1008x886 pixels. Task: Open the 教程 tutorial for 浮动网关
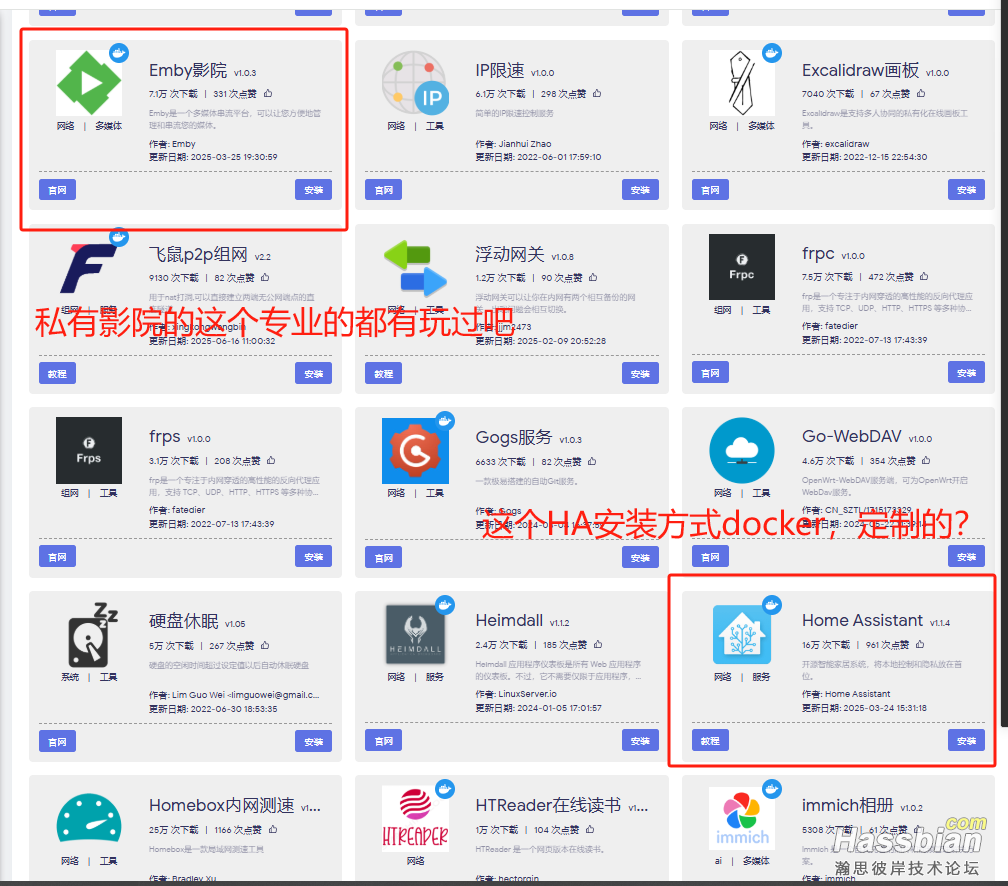tap(384, 374)
